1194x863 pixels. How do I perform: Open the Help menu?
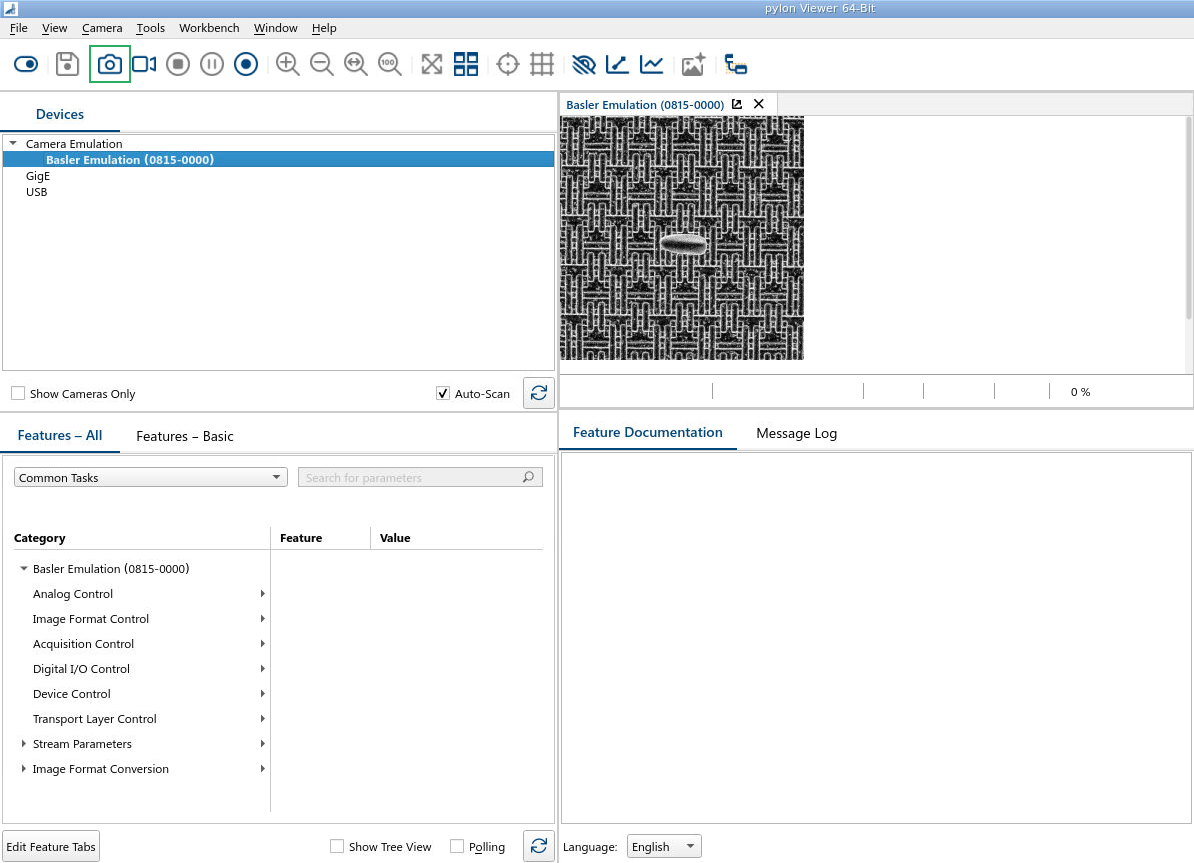324,28
